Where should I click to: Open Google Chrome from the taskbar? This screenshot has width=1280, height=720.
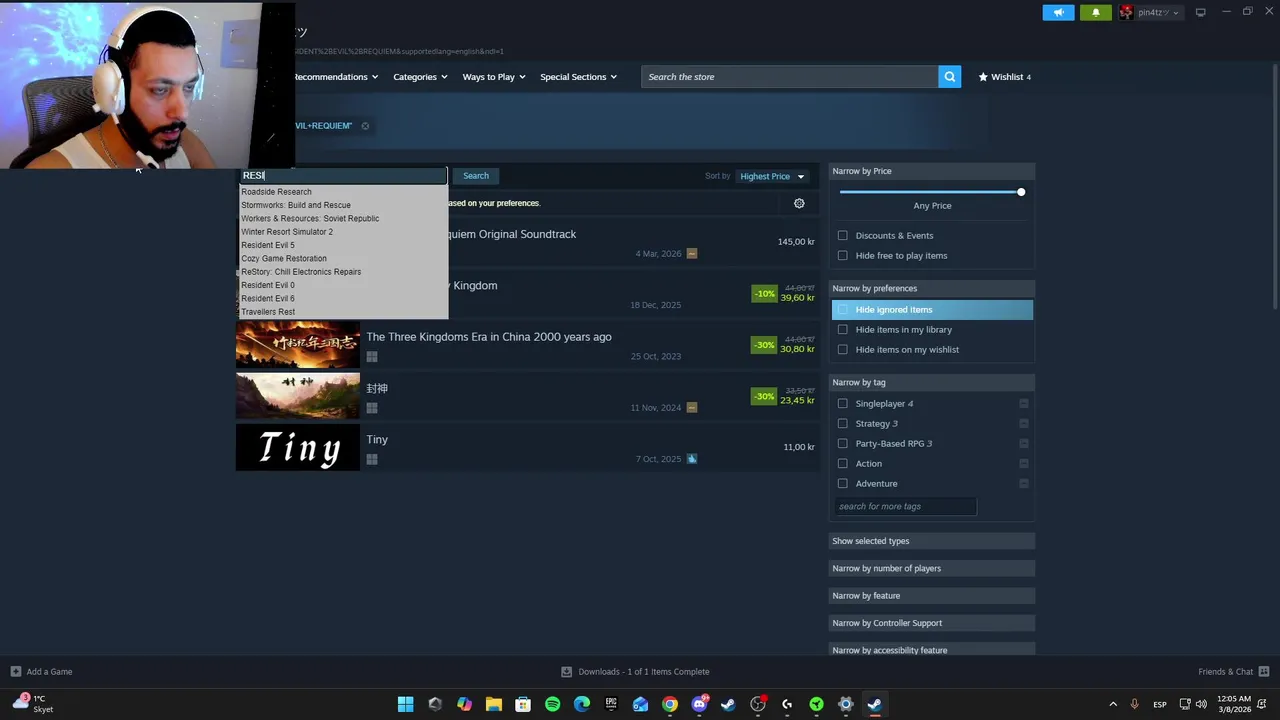click(x=670, y=704)
